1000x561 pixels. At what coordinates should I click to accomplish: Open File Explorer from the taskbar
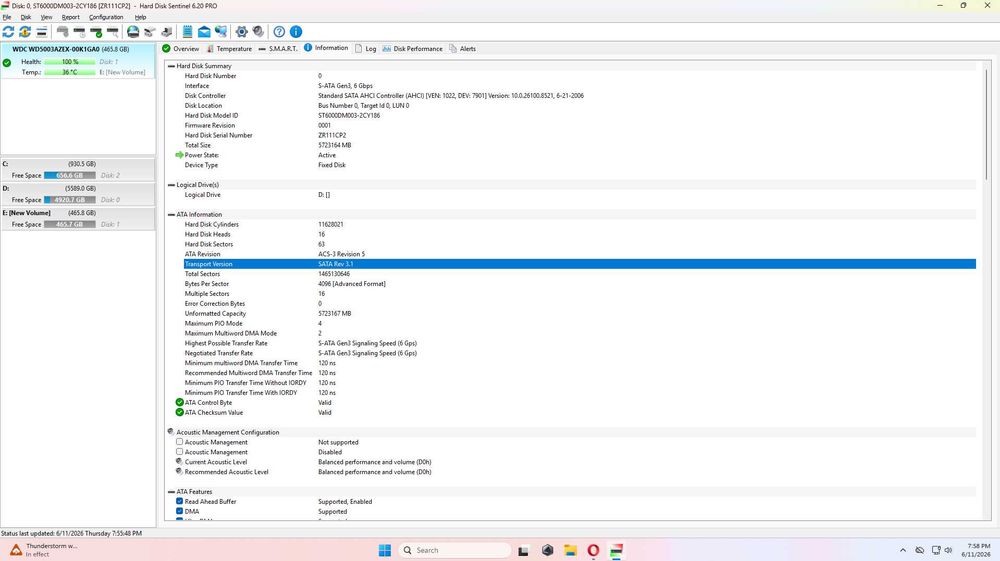pyautogui.click(x=570, y=550)
